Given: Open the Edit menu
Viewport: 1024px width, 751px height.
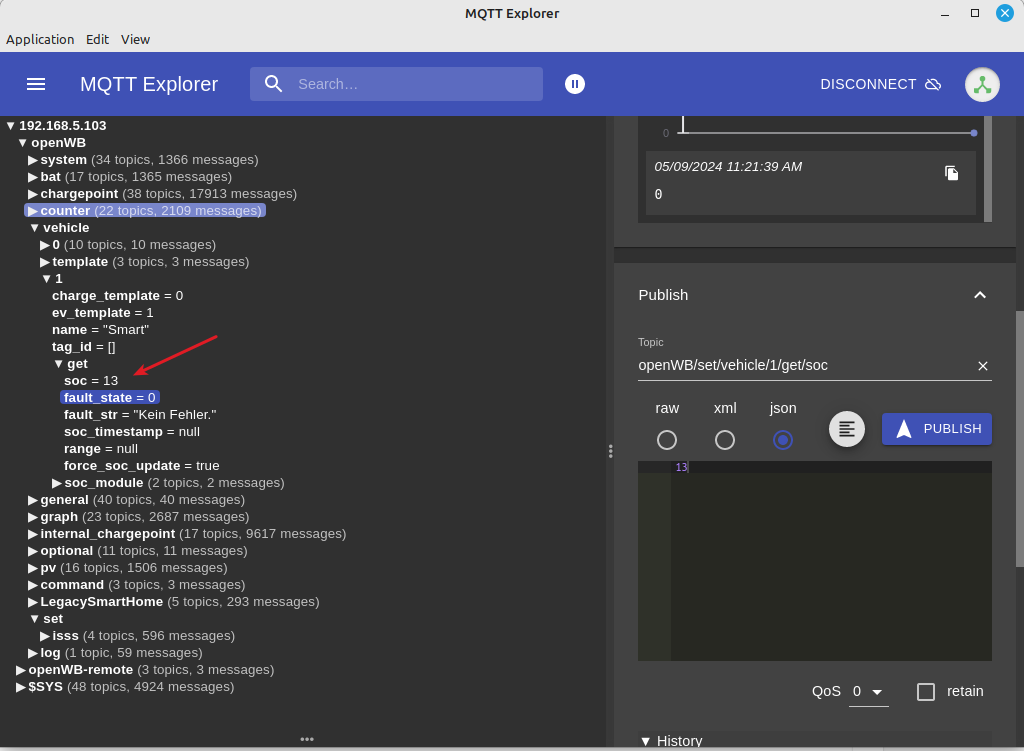Looking at the screenshot, I should click(97, 39).
